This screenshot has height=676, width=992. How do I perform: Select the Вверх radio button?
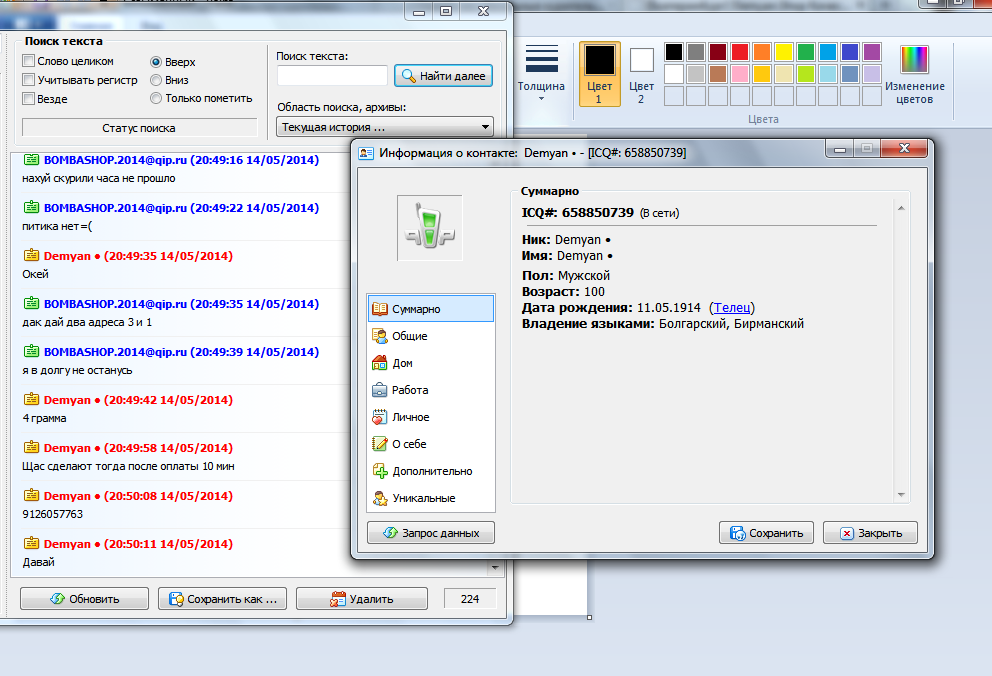(156, 62)
